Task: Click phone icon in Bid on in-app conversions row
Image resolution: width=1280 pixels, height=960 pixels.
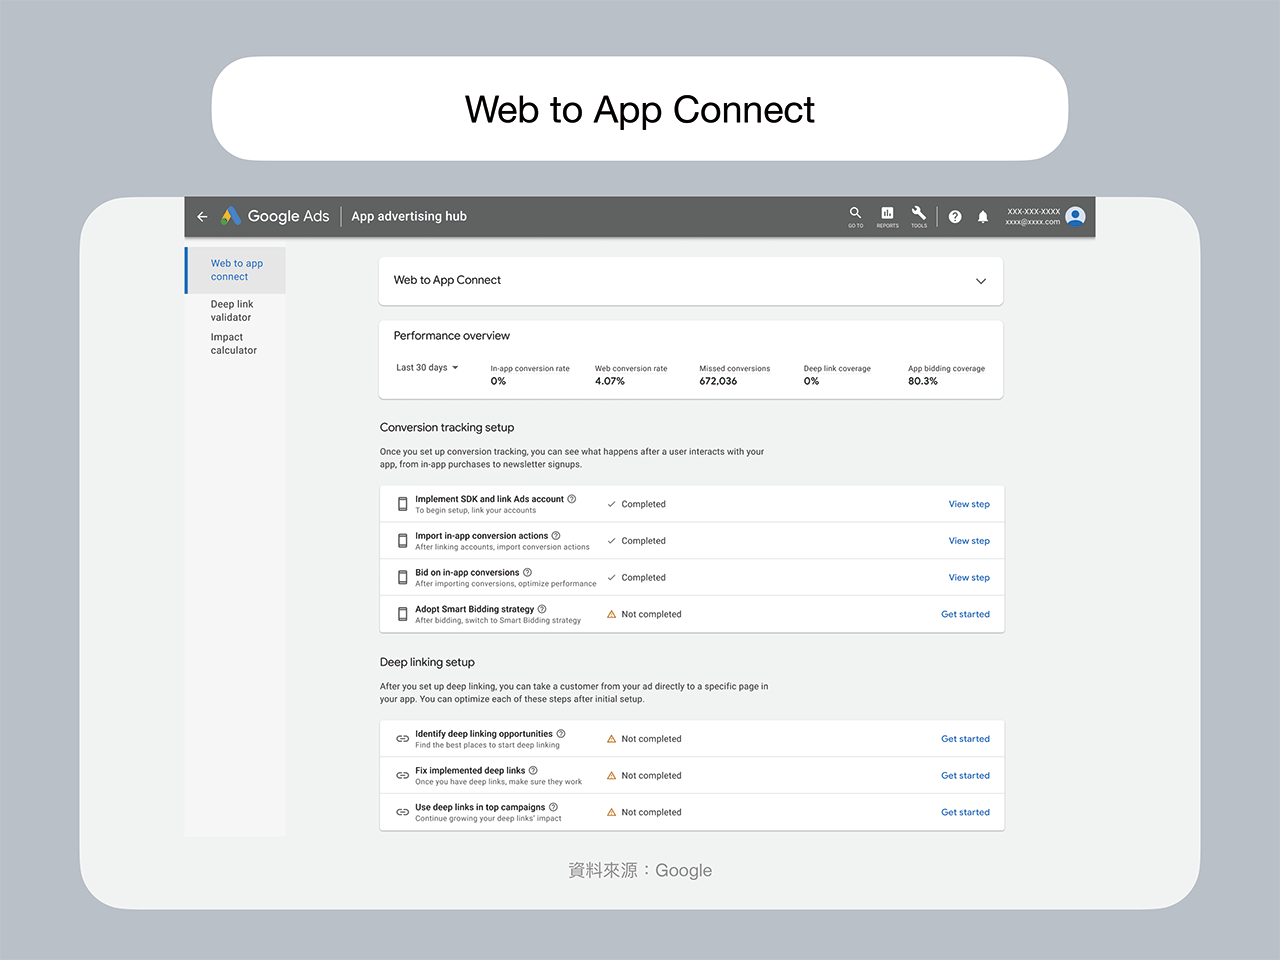Action: 402,578
